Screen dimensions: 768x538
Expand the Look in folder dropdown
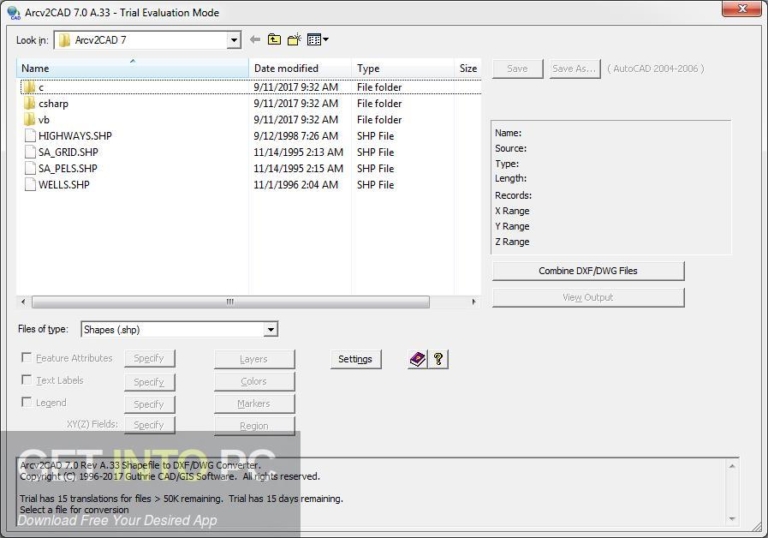coord(234,40)
